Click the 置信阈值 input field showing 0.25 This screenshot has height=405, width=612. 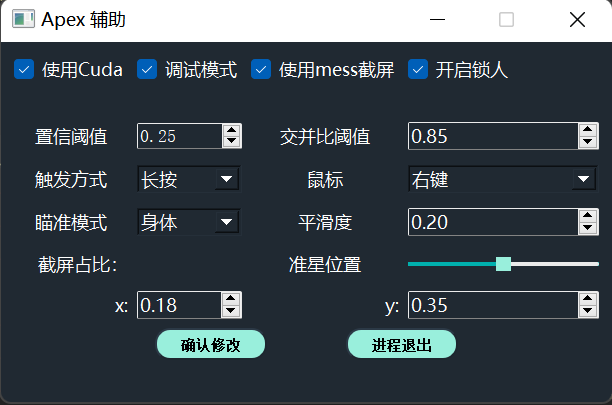click(x=180, y=136)
